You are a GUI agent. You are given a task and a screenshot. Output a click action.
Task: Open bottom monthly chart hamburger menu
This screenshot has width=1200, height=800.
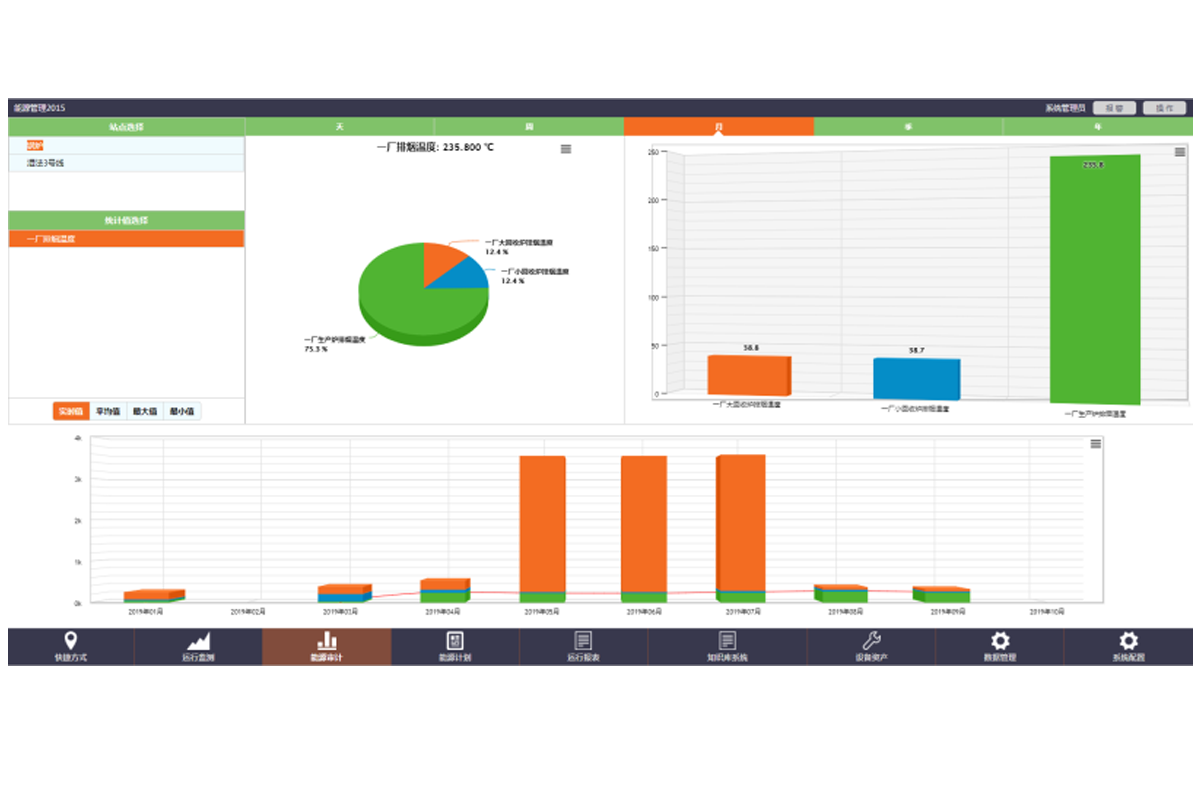tap(1096, 444)
